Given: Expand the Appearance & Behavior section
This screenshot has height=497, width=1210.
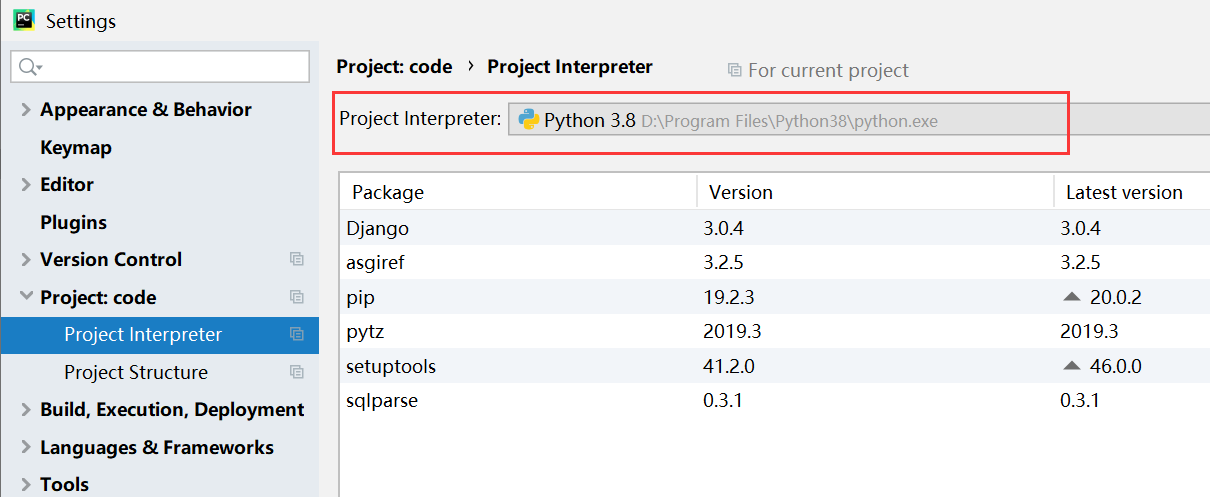Looking at the screenshot, I should point(26,110).
